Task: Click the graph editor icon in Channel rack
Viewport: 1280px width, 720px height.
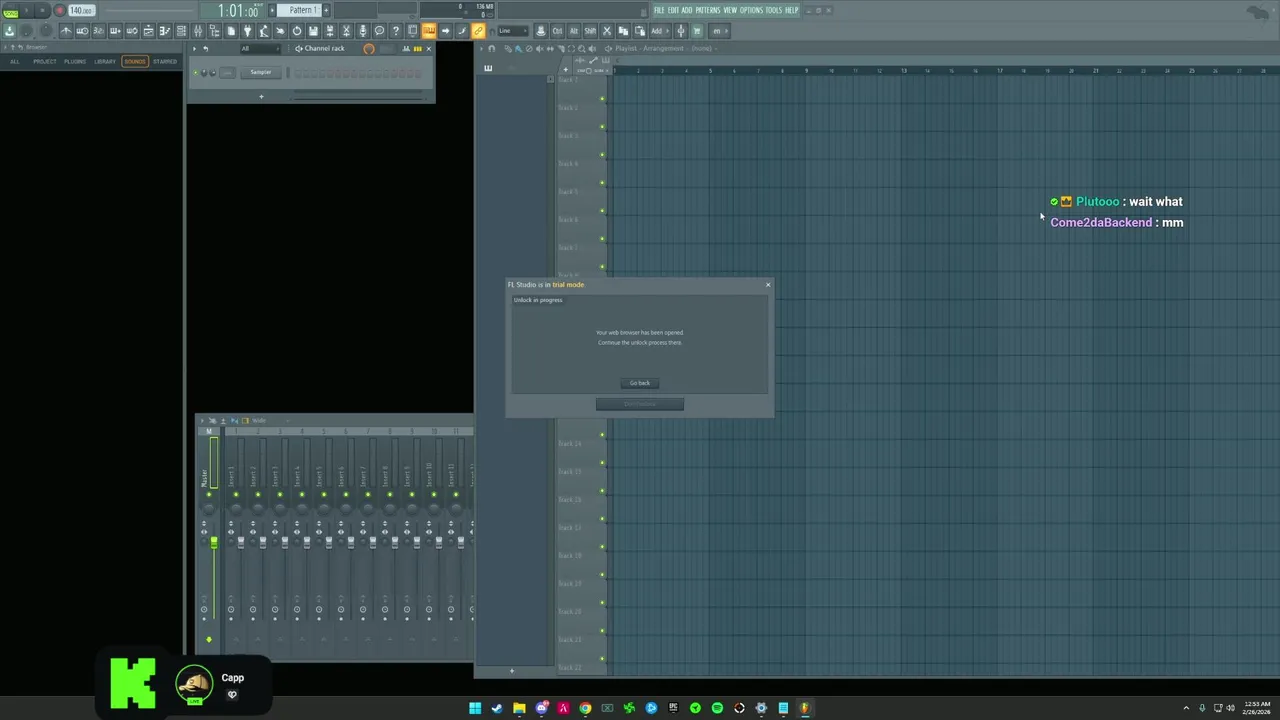Action: (406, 48)
